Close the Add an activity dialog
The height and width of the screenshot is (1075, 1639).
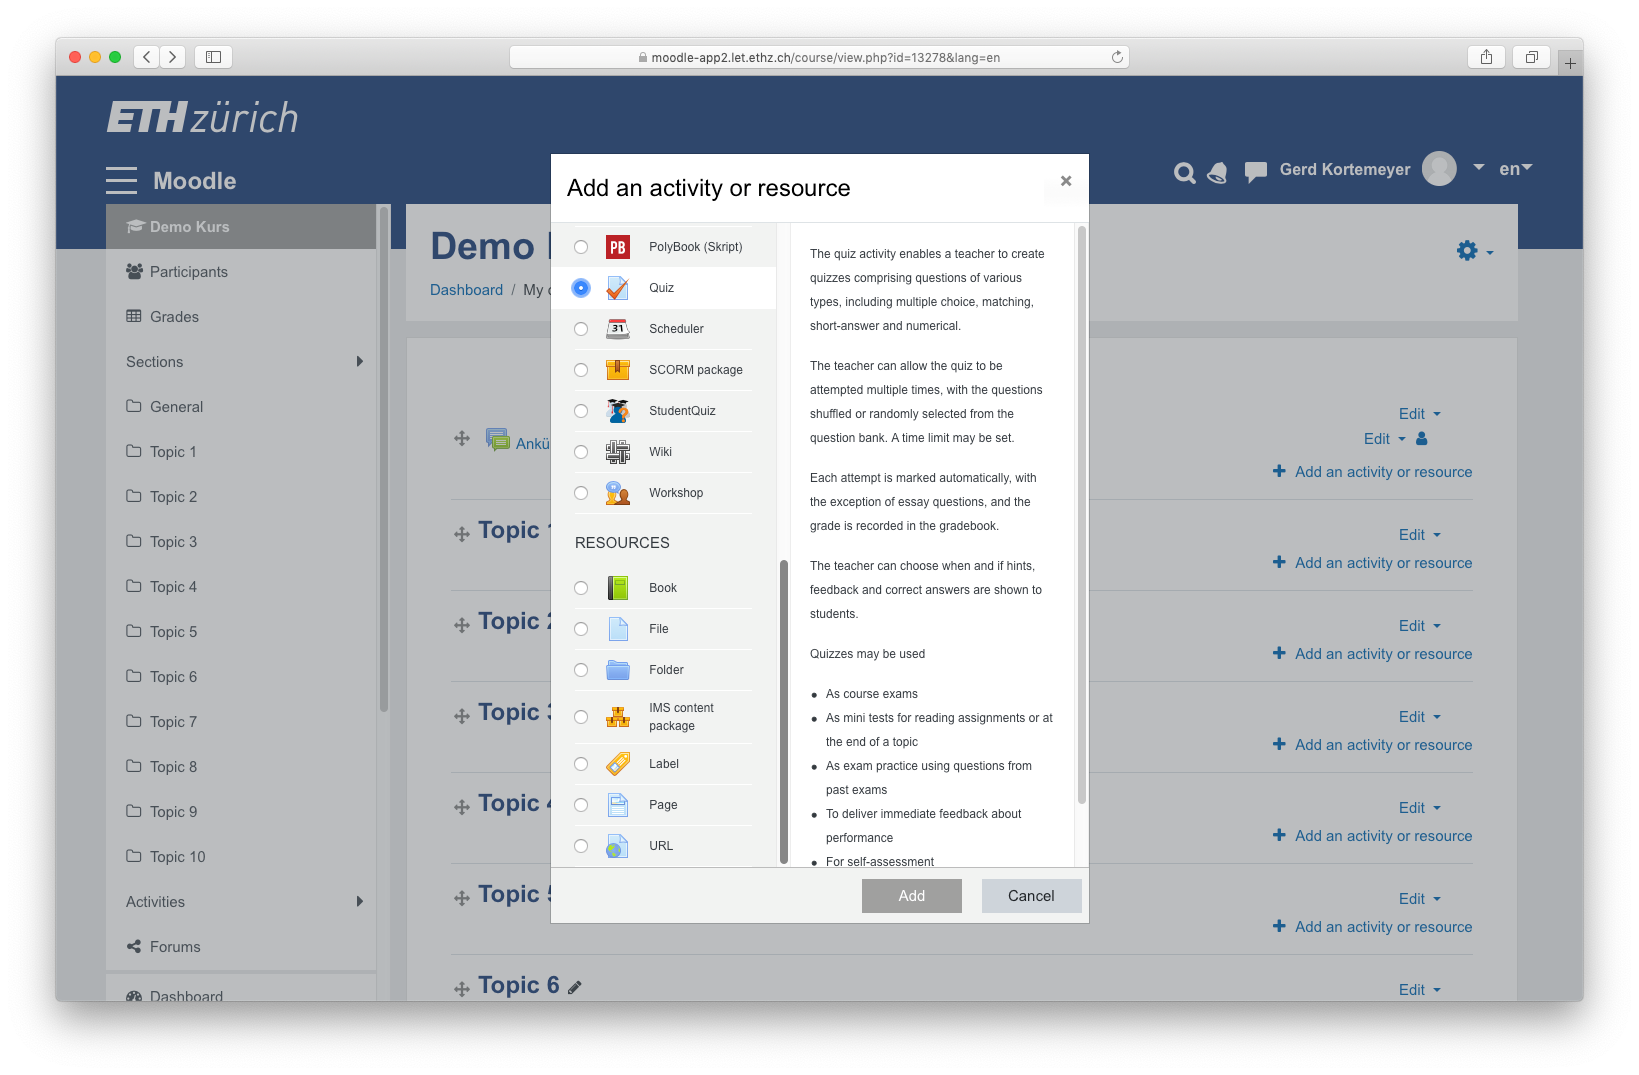click(x=1066, y=181)
